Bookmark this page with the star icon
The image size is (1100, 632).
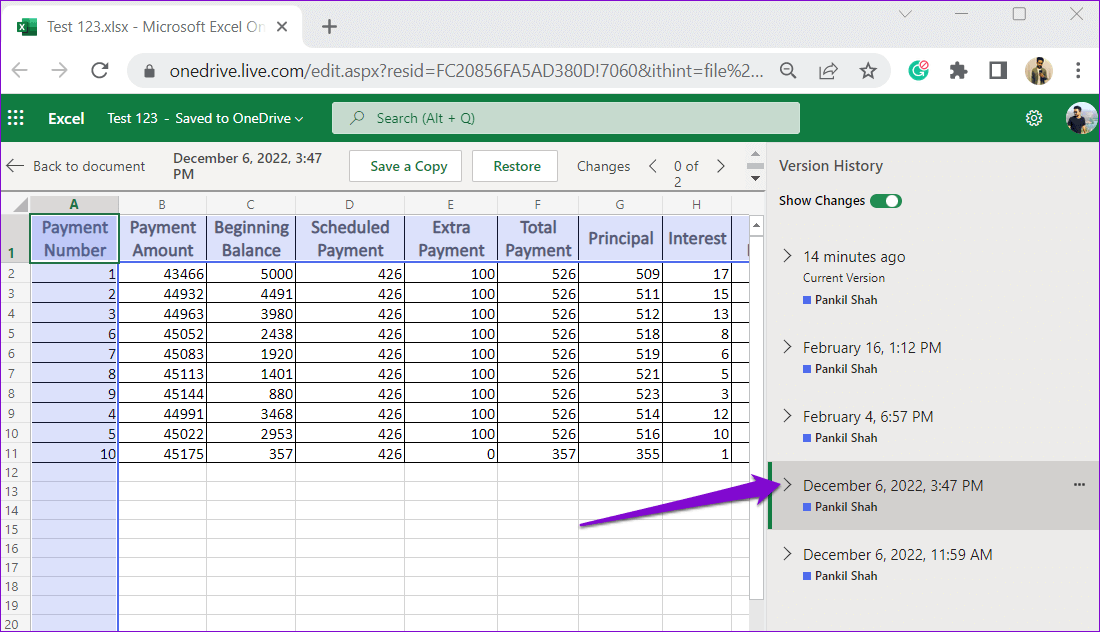tap(868, 70)
